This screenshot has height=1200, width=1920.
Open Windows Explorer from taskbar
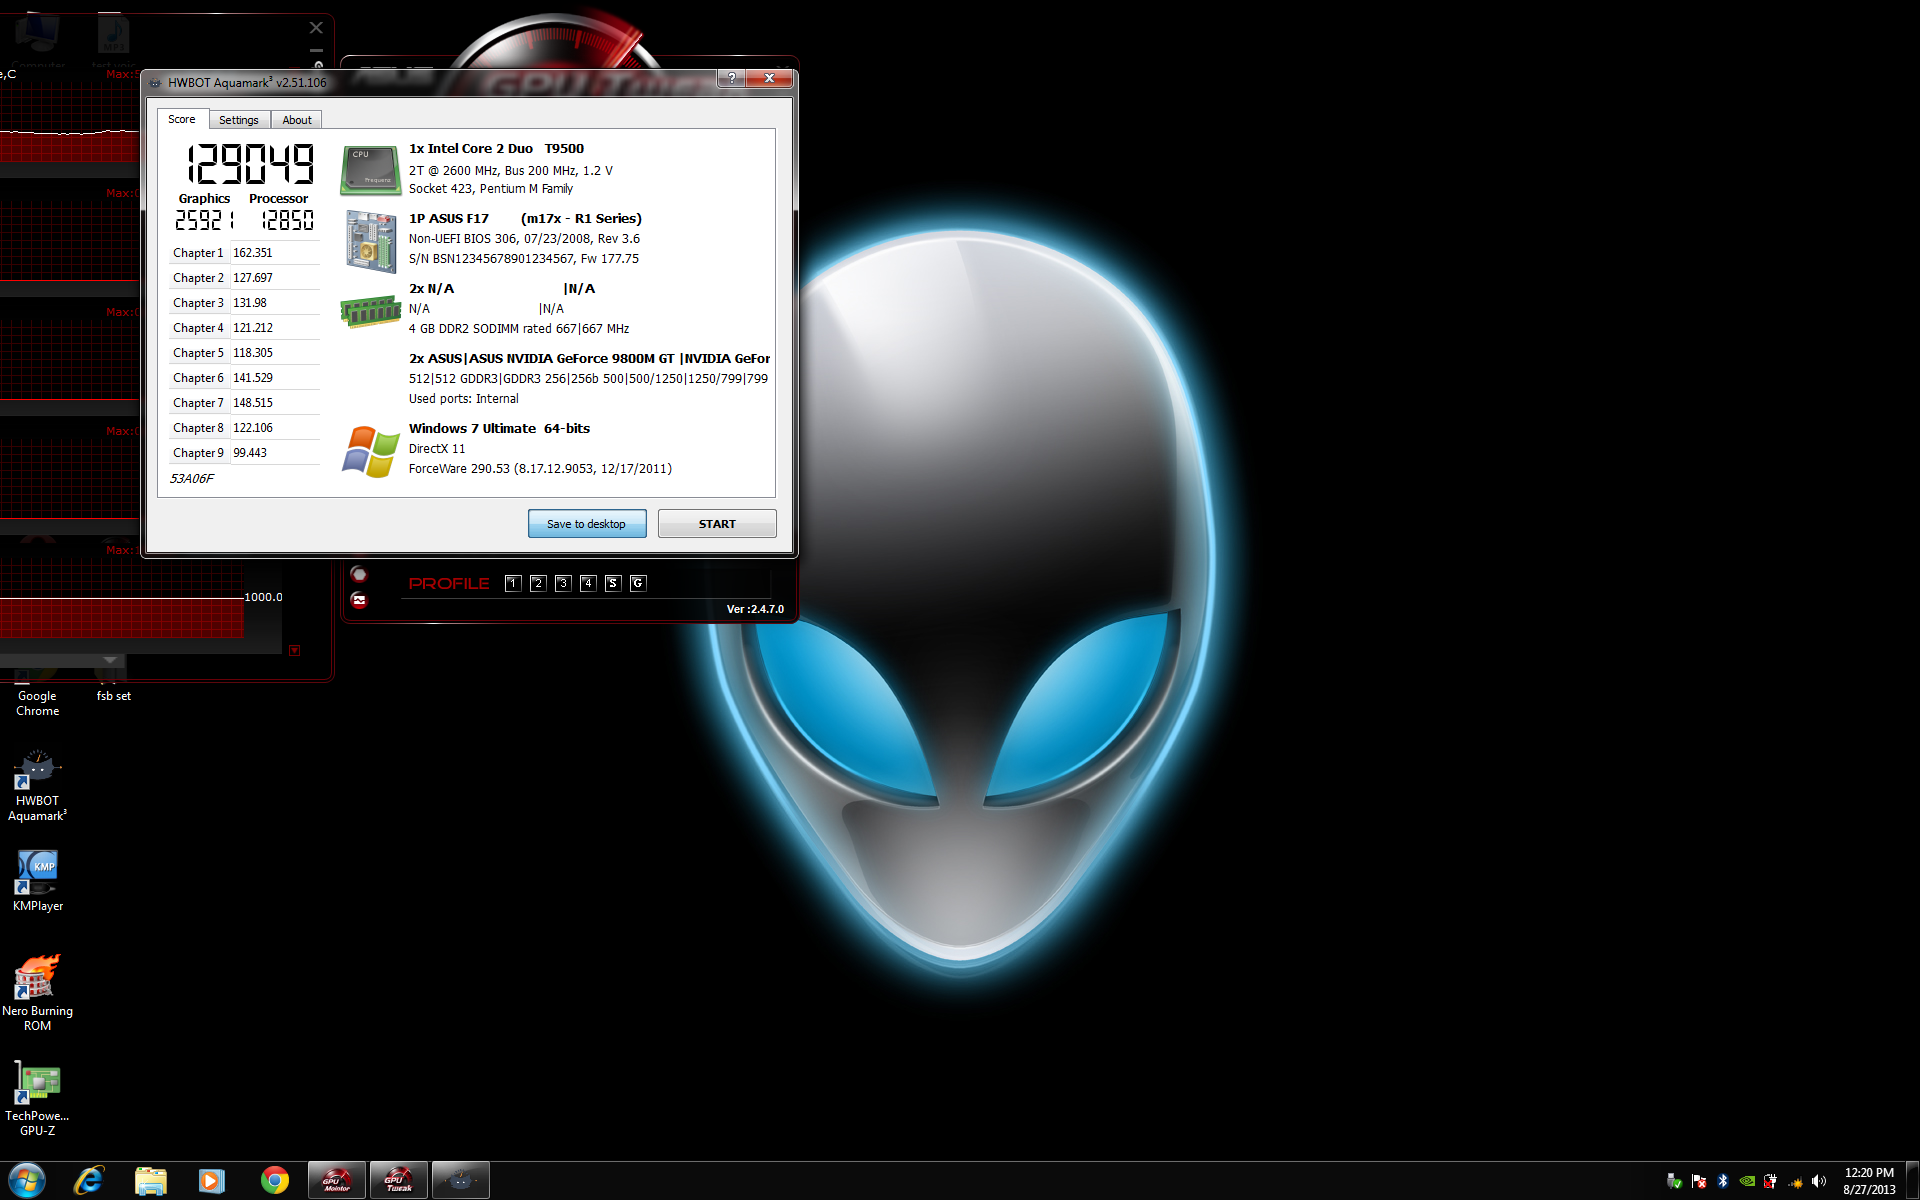[151, 1181]
